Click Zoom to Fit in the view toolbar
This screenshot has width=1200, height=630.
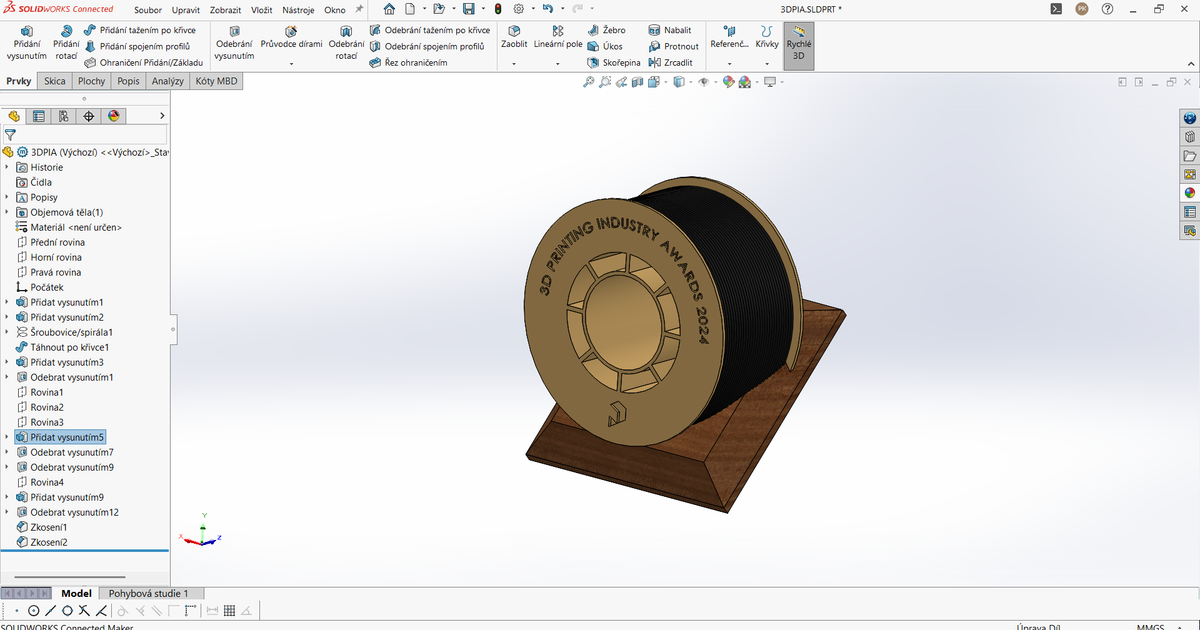(x=589, y=82)
